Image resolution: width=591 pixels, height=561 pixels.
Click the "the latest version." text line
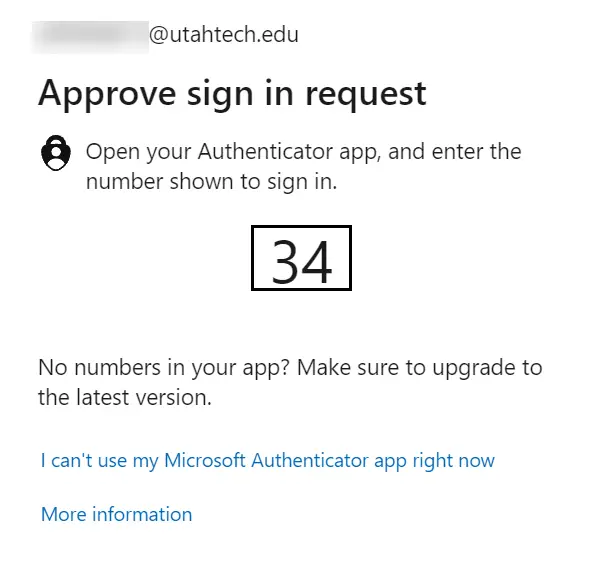125,397
